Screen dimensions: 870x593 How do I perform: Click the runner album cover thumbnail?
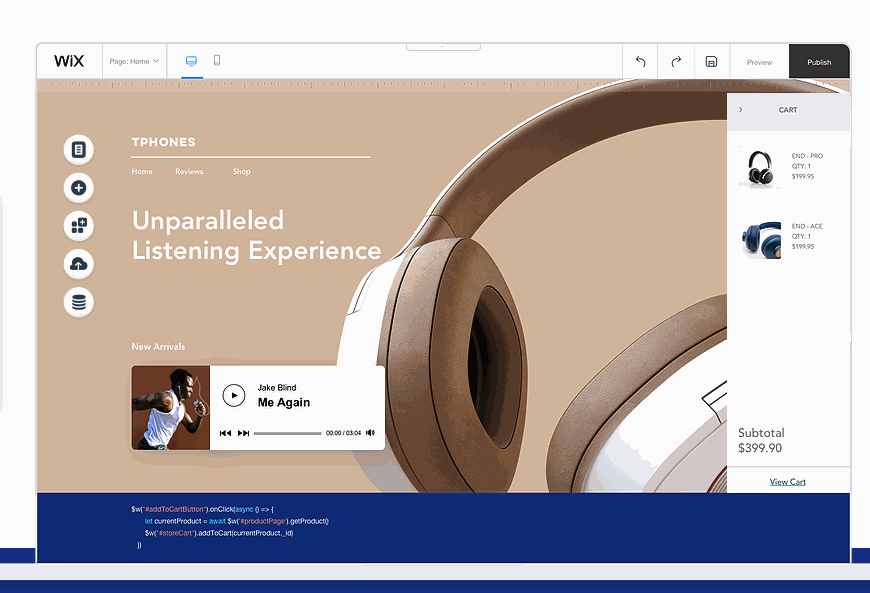tap(171, 408)
